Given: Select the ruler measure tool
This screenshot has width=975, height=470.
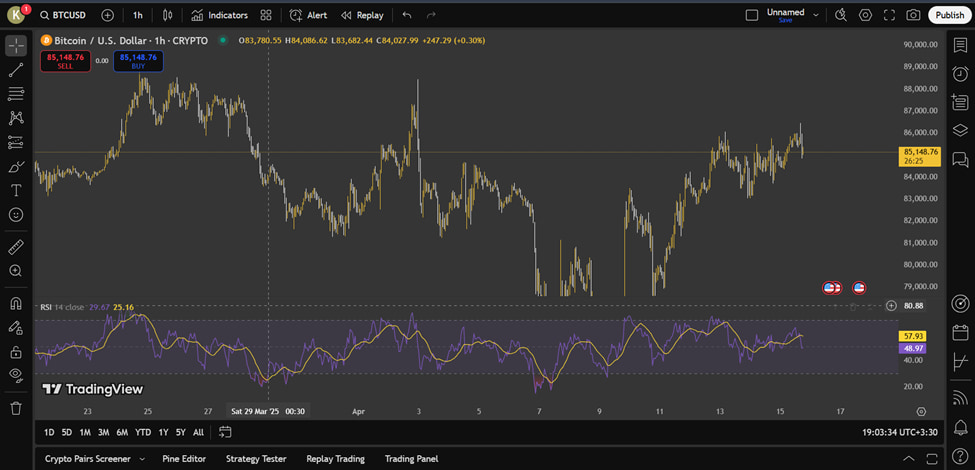Looking at the screenshot, I should 16,247.
